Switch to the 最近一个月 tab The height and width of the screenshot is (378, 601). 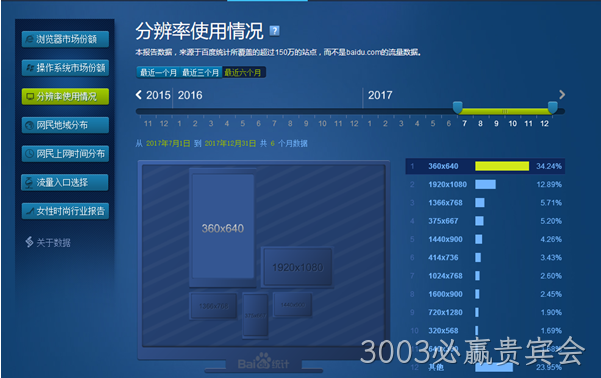(158, 72)
